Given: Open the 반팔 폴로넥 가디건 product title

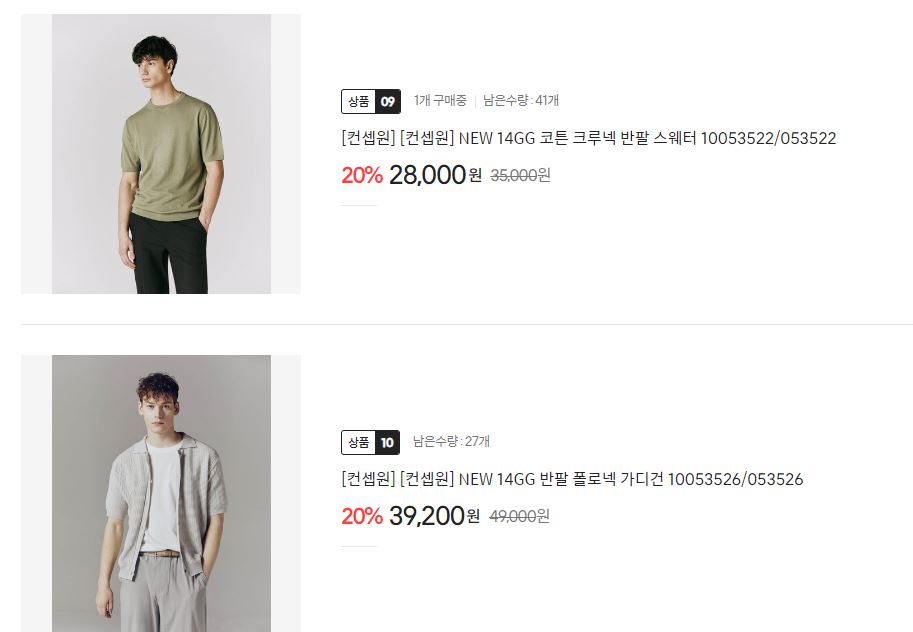Looking at the screenshot, I should pos(572,479).
